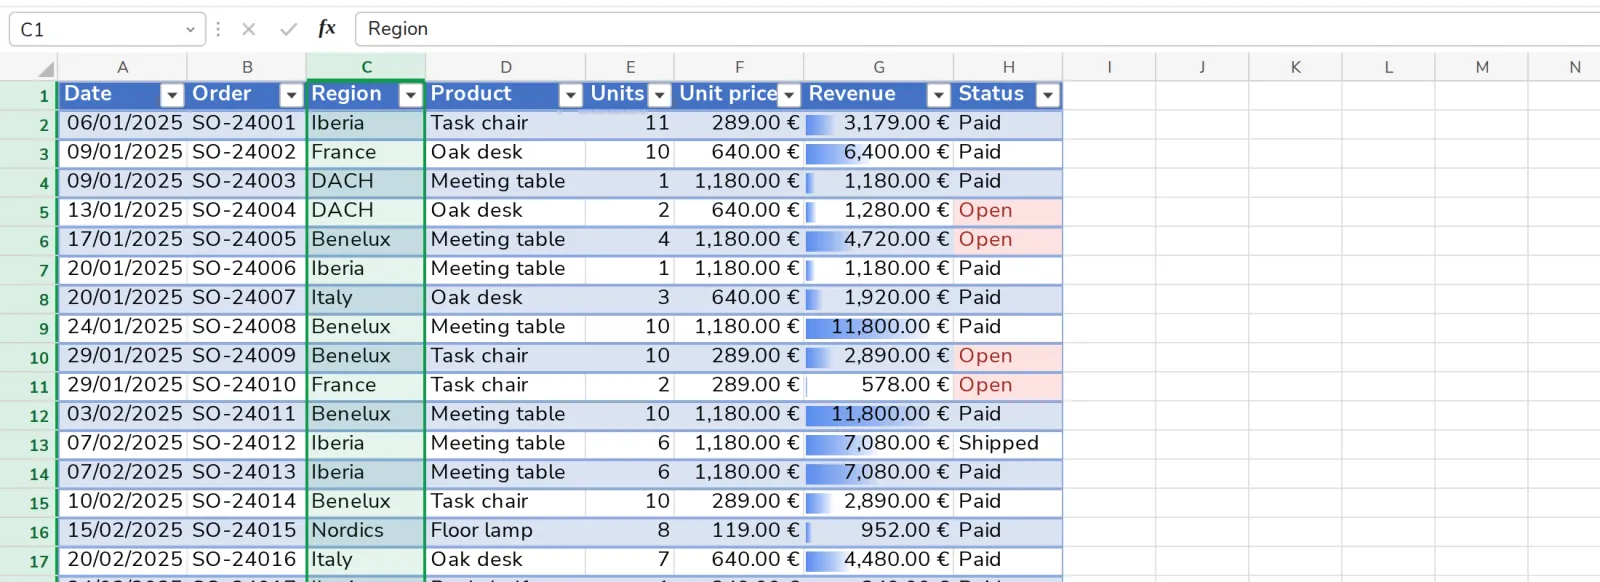1600x582 pixels.
Task: Click the accept checkmark formula icon
Action: click(x=288, y=29)
